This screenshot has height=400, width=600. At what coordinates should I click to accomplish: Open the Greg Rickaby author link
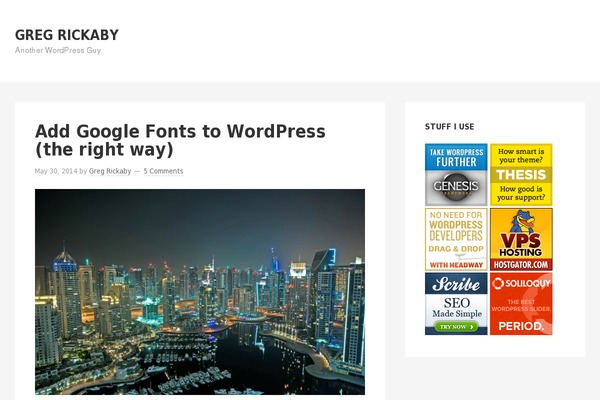pos(110,171)
